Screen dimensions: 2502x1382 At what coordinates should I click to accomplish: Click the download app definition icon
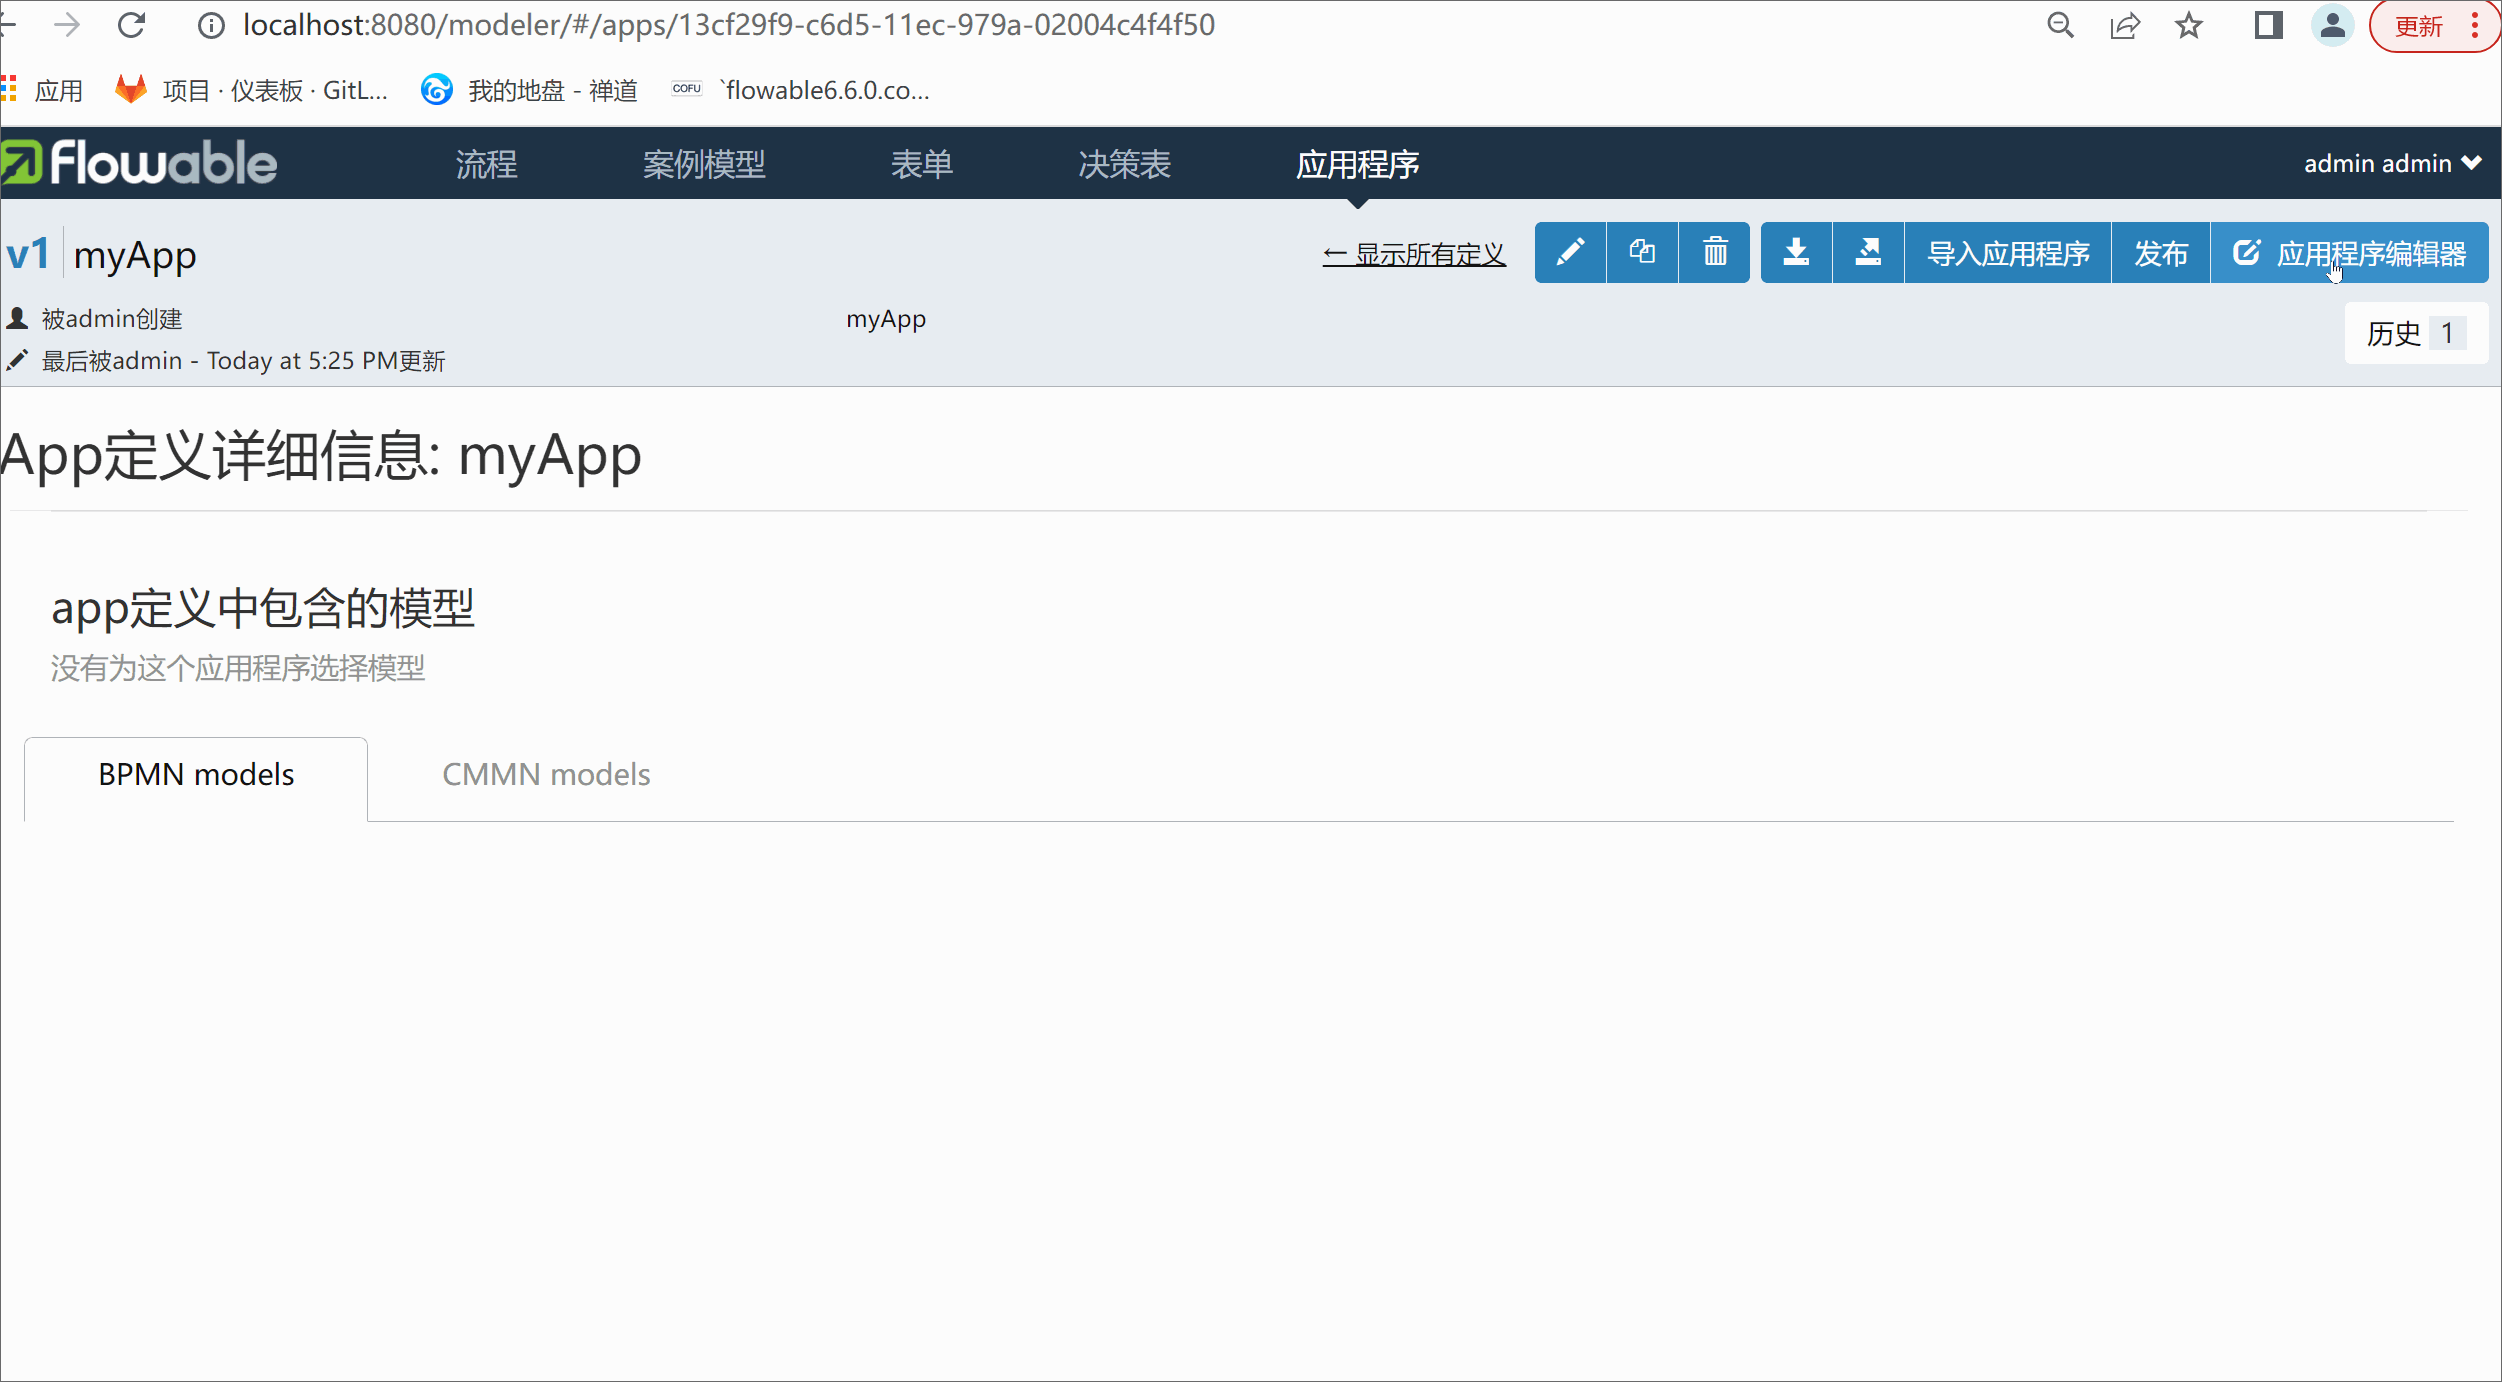click(1796, 253)
